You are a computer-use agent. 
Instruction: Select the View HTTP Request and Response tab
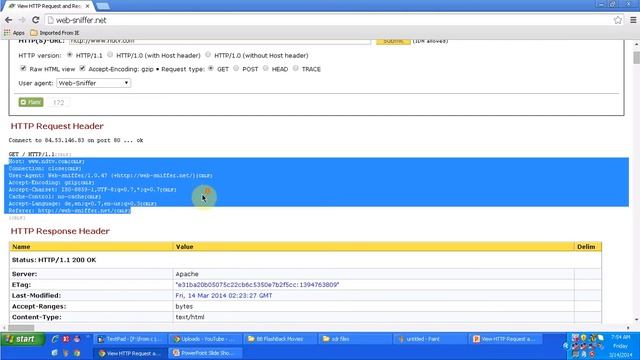47,6
